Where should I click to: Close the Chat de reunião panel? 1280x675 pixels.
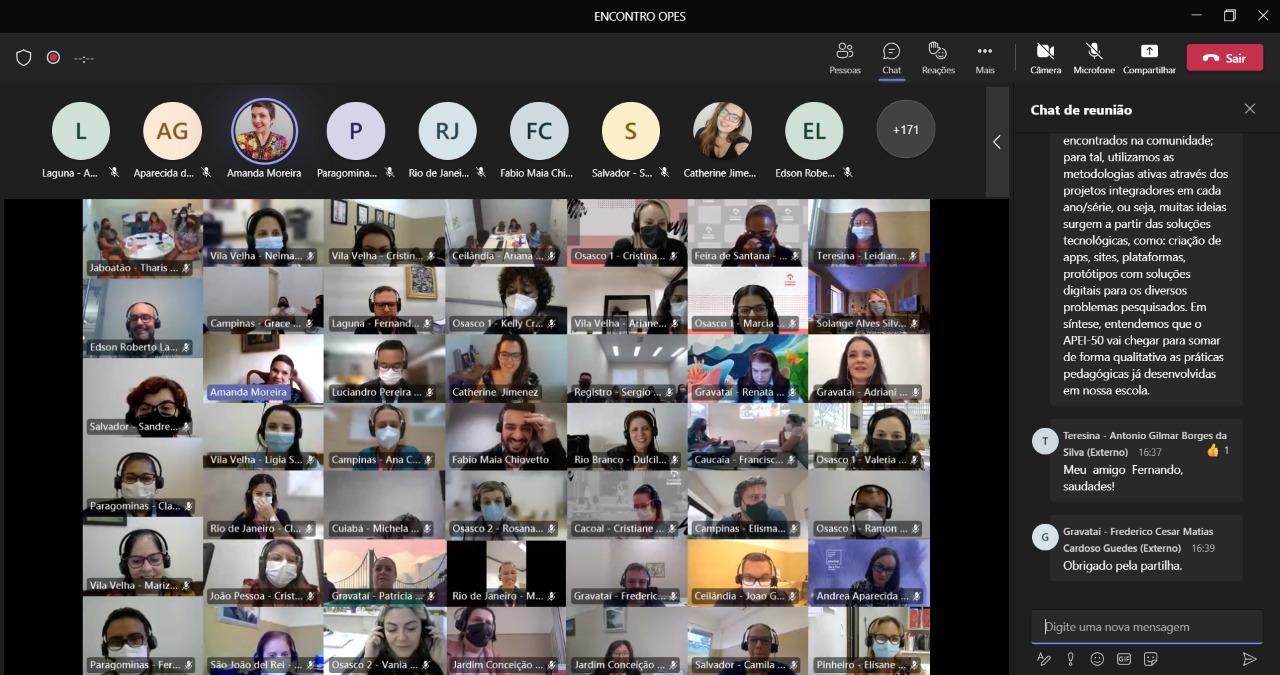(1249, 109)
